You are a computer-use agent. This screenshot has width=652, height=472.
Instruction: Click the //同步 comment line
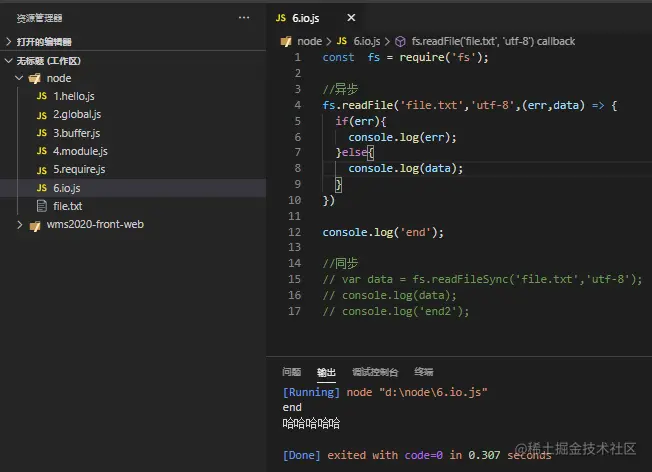click(x=340, y=263)
